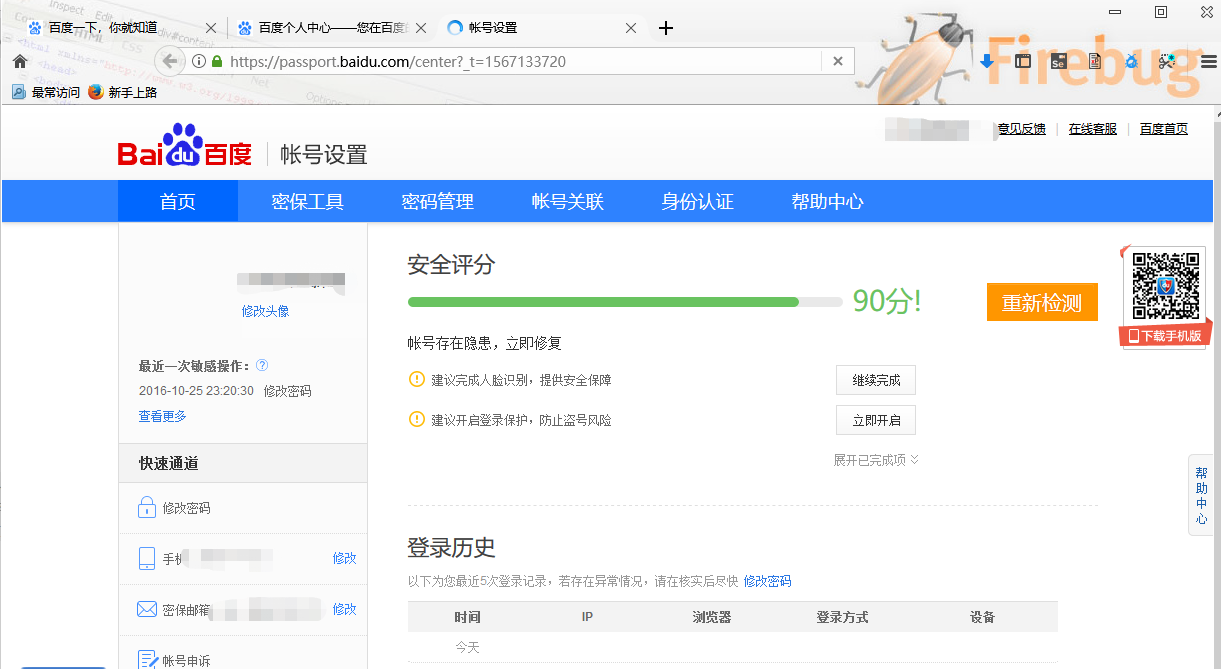Open the help bubble beside 最近一次敏感操作
This screenshot has width=1221, height=669.
pyautogui.click(x=261, y=365)
